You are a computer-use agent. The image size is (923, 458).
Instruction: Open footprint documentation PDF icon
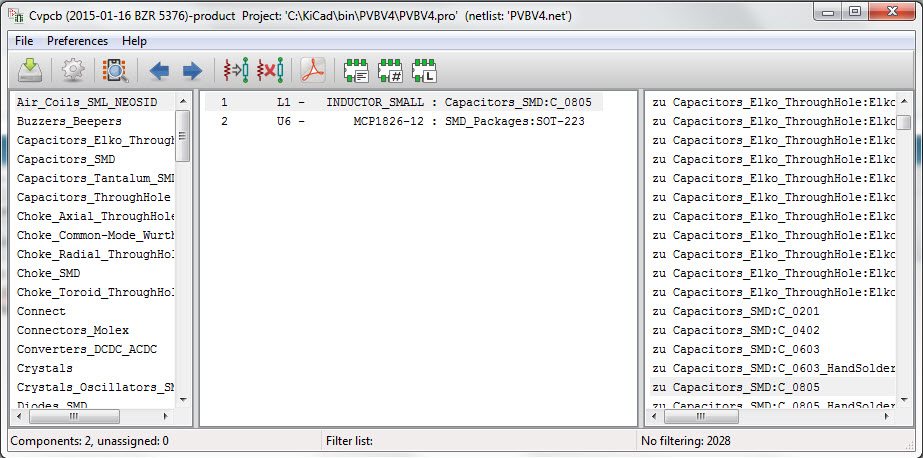(314, 71)
